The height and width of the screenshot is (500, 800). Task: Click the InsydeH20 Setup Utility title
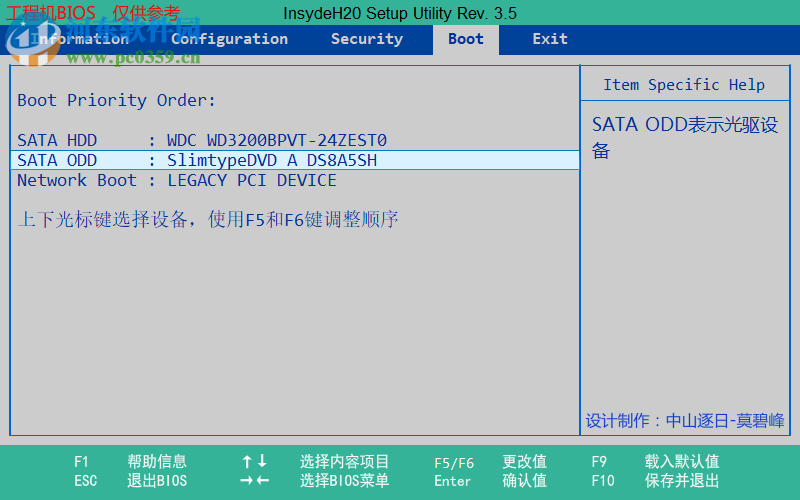pos(400,13)
